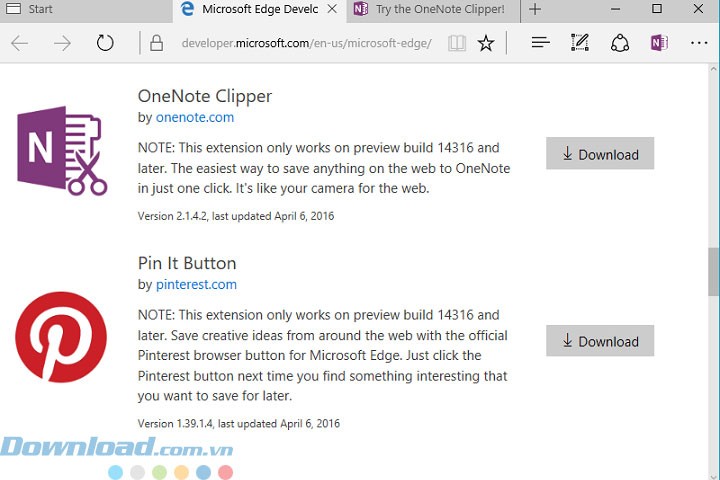Make a Web Note

[x=580, y=43]
